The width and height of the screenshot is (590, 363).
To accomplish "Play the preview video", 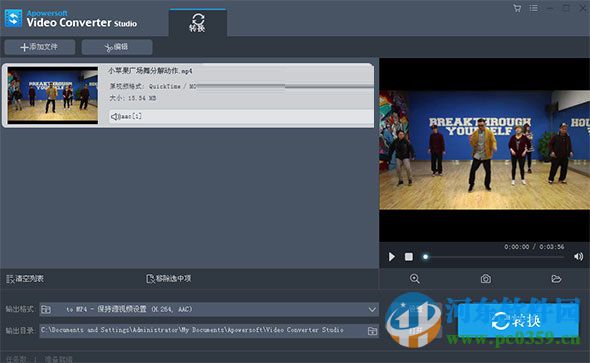I will click(392, 257).
